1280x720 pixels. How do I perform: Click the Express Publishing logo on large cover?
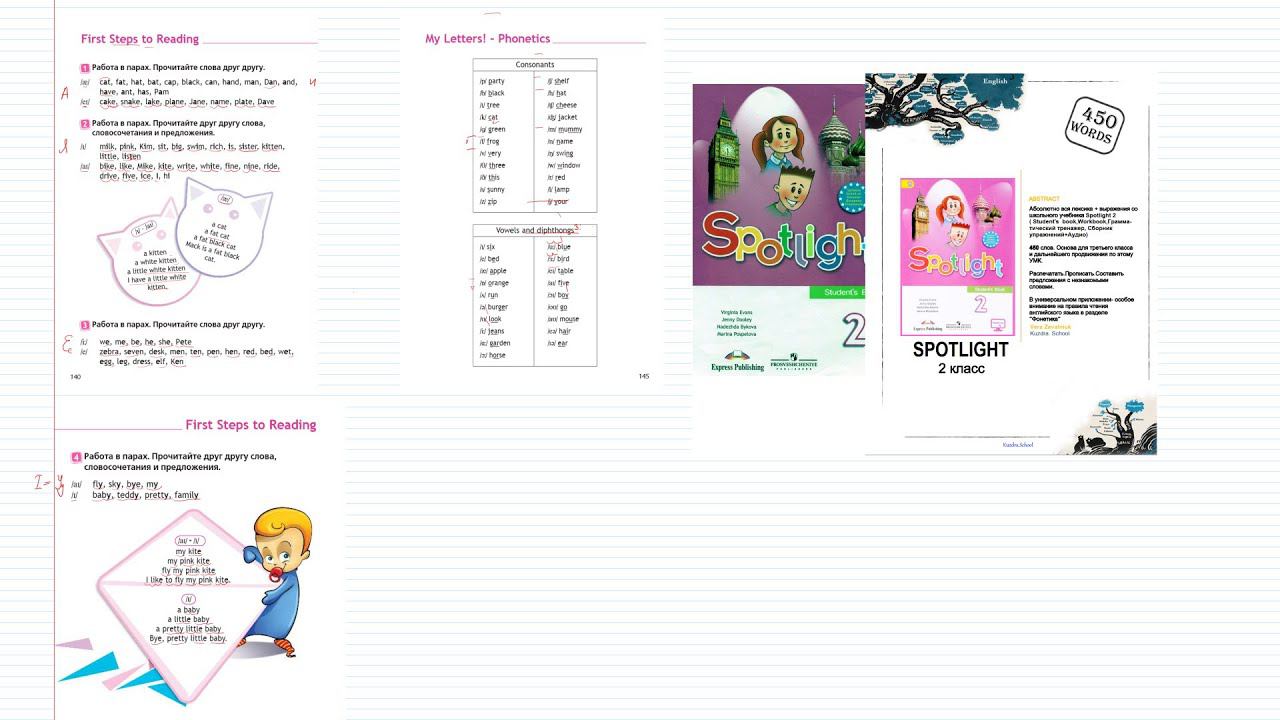pos(736,361)
